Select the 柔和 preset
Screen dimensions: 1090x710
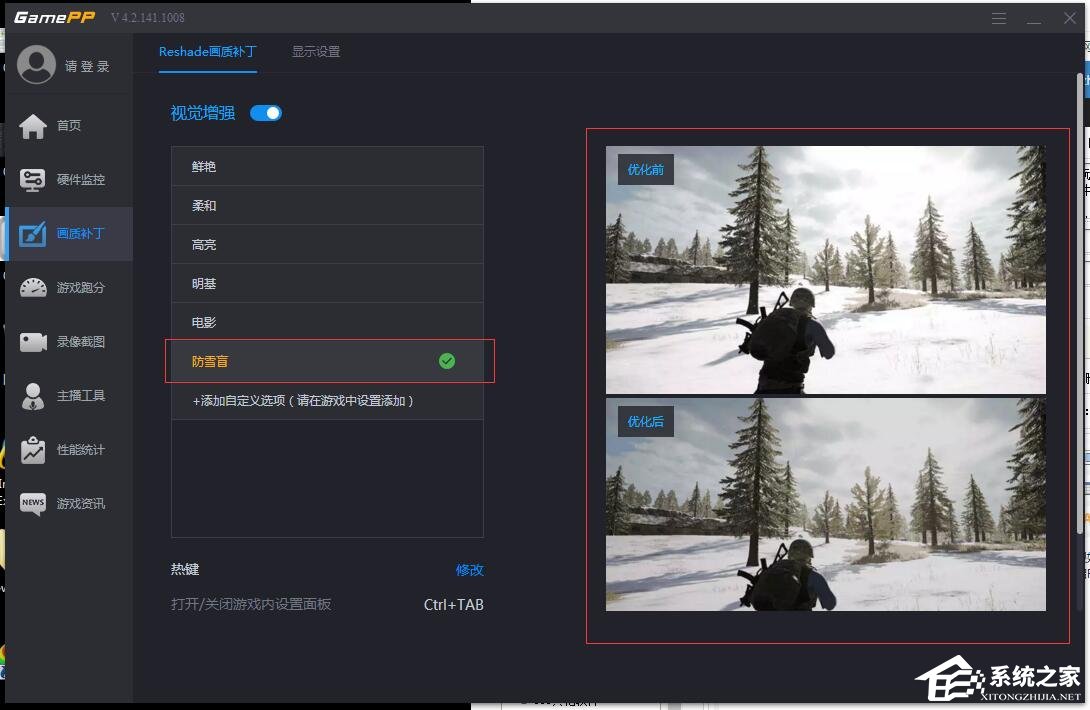327,205
